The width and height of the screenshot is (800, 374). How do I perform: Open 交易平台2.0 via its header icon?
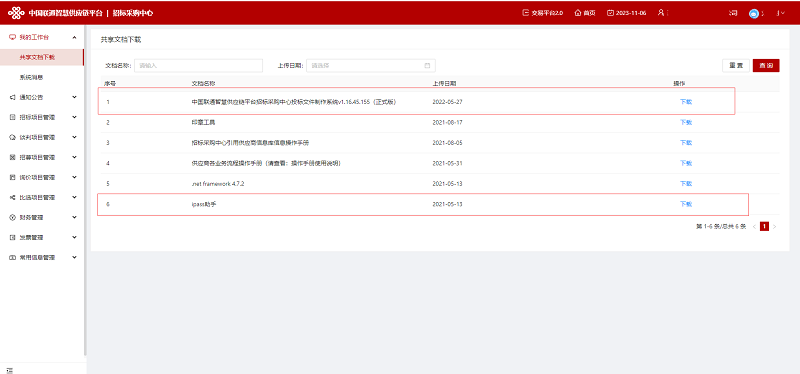tap(526, 13)
